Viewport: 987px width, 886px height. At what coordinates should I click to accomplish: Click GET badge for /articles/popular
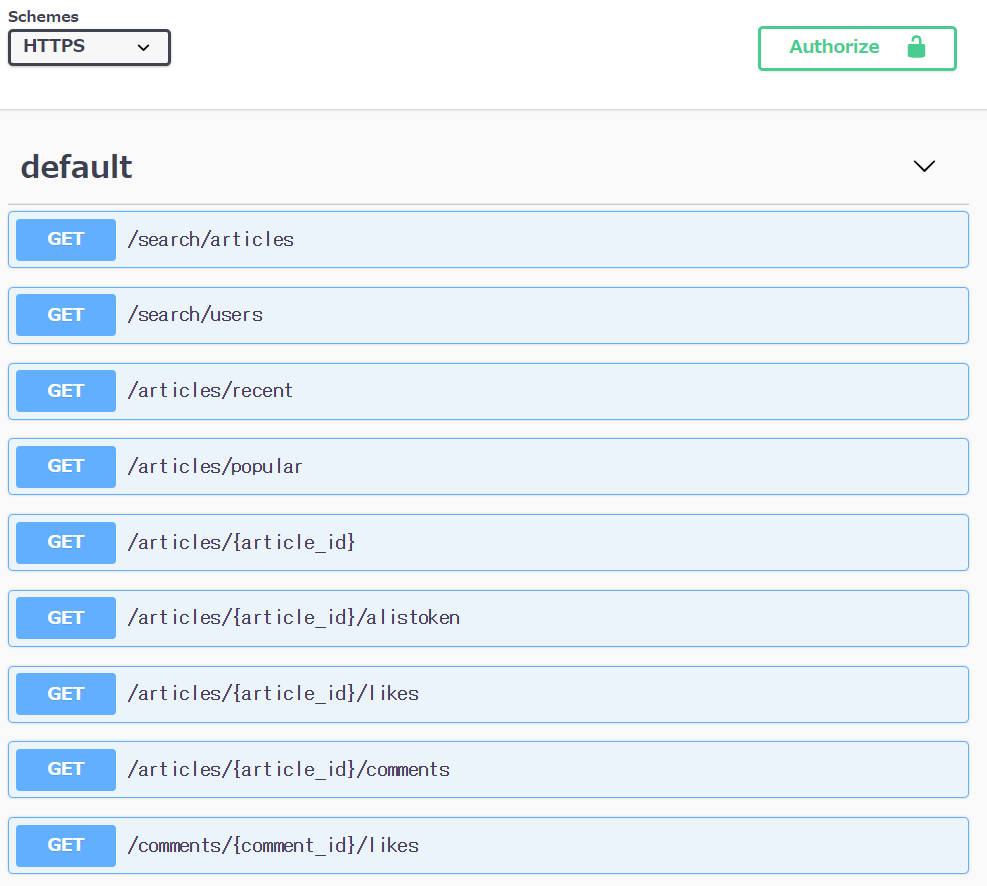pyautogui.click(x=66, y=466)
